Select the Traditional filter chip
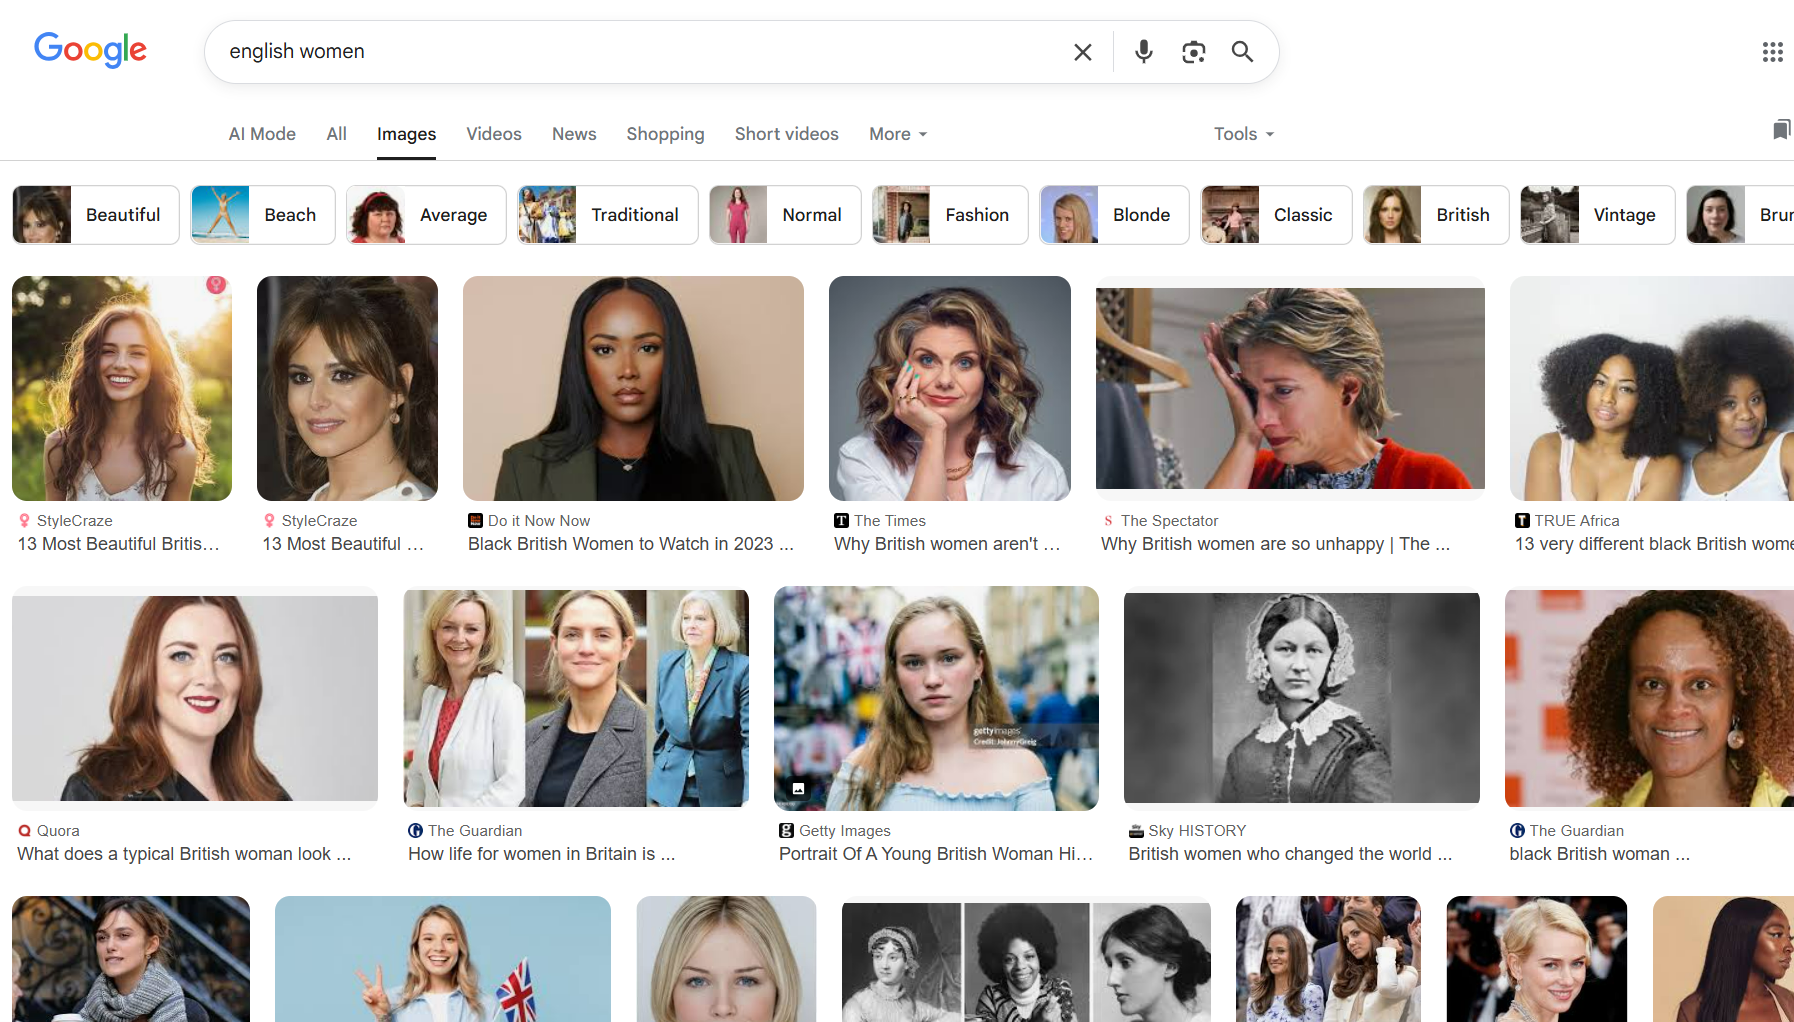Viewport: 1794px width, 1022px height. pyautogui.click(x=608, y=215)
